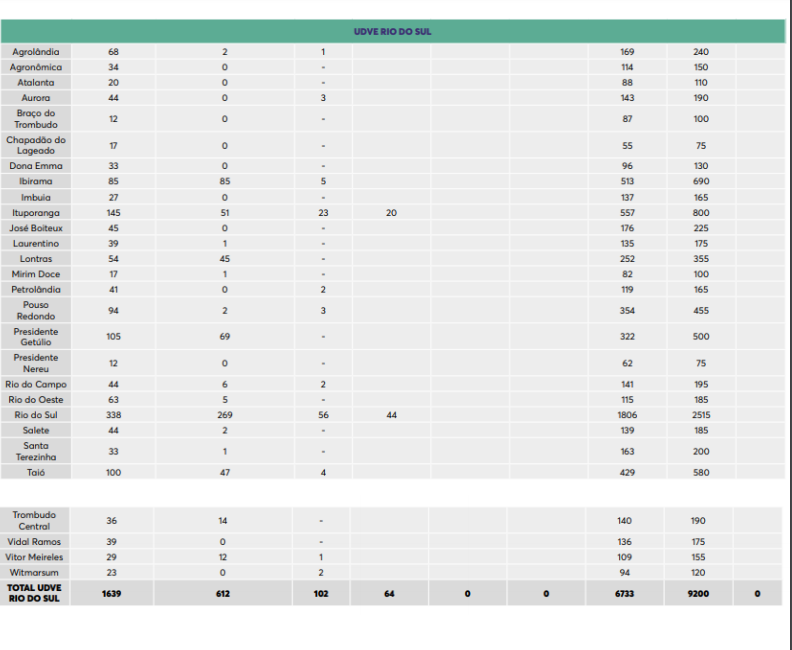This screenshot has width=792, height=650.
Task: Select the Agrolândia municipality name cell
Action: pyautogui.click(x=36, y=52)
